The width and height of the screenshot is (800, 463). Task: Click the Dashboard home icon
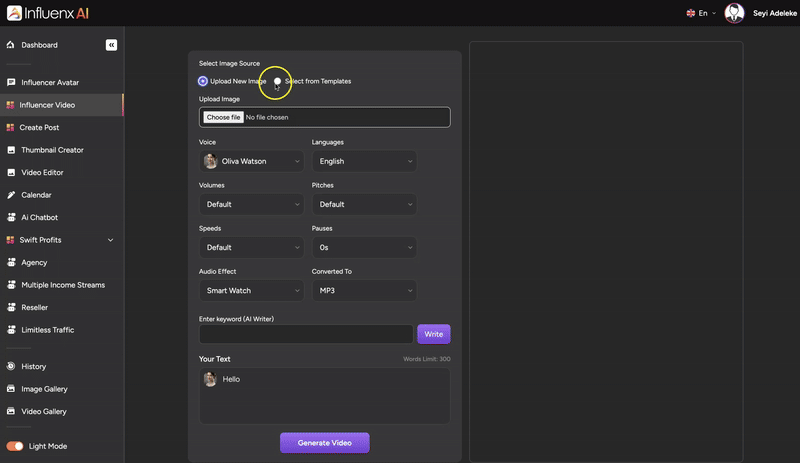pyautogui.click(x=11, y=45)
